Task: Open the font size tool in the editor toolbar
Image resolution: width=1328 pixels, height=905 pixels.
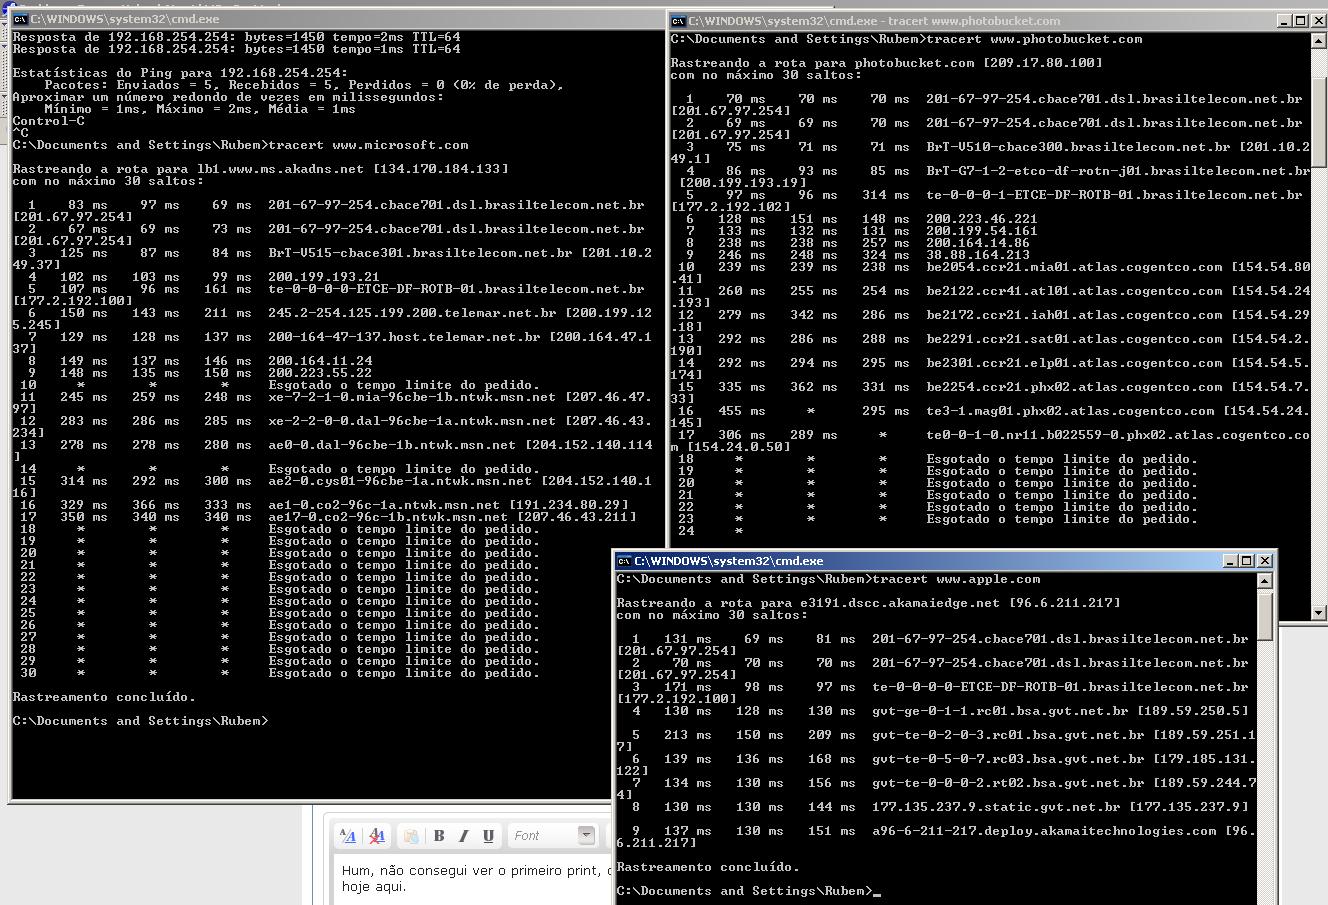Action: pos(348,836)
